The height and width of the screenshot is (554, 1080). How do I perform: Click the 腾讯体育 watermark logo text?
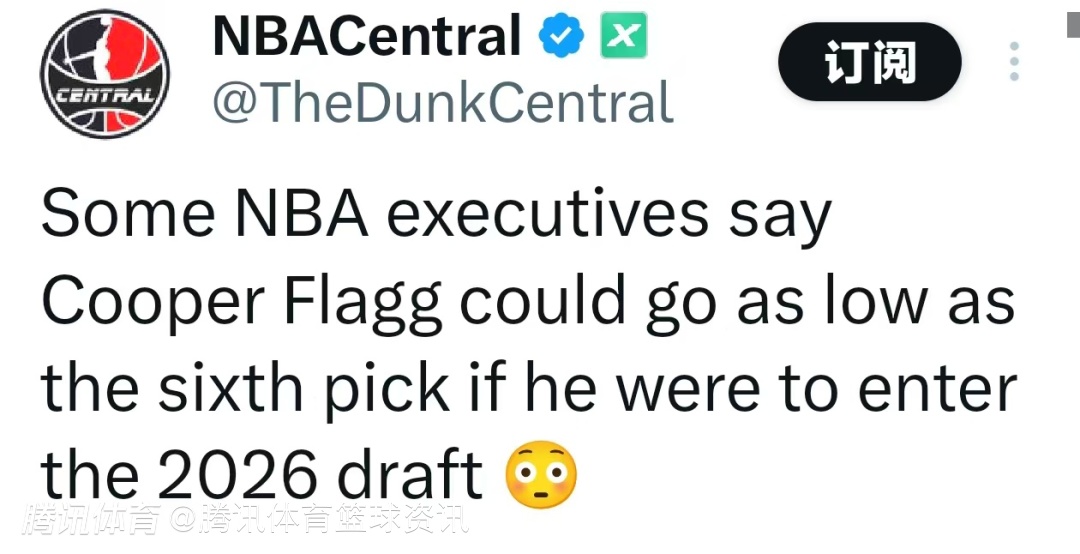click(90, 518)
